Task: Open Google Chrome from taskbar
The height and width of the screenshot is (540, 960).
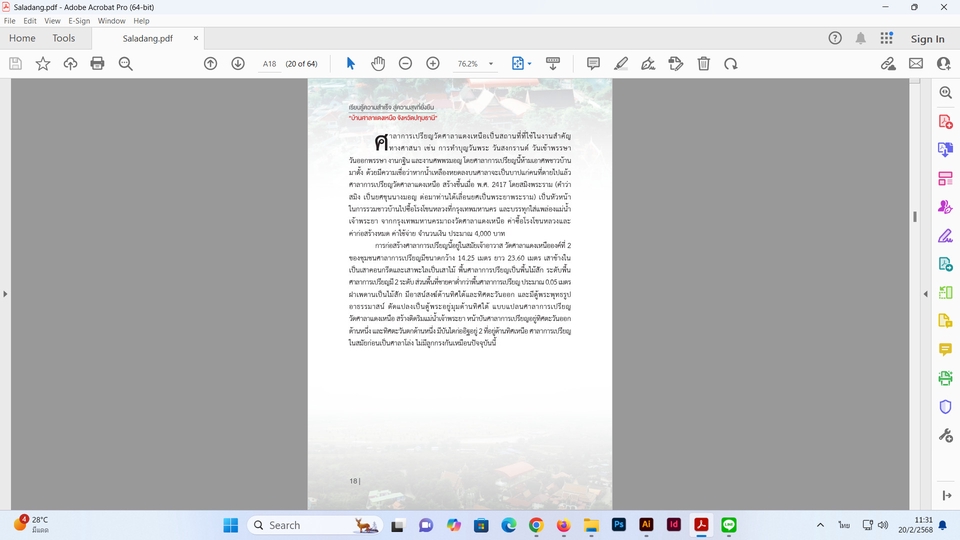Action: pos(536,525)
